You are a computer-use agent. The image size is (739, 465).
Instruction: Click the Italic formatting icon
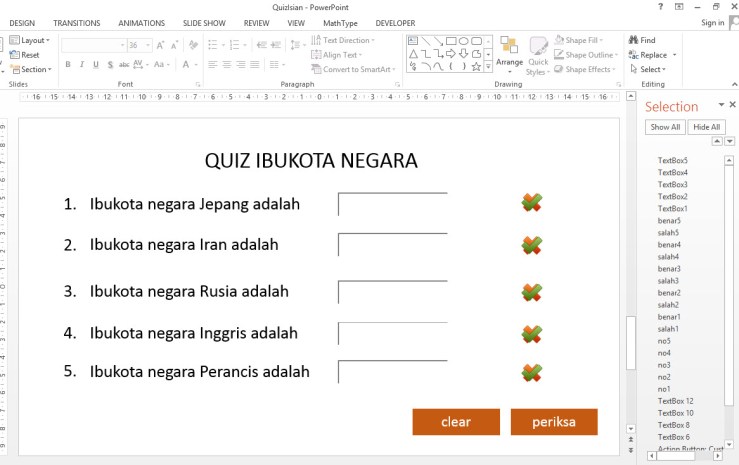[x=82, y=65]
